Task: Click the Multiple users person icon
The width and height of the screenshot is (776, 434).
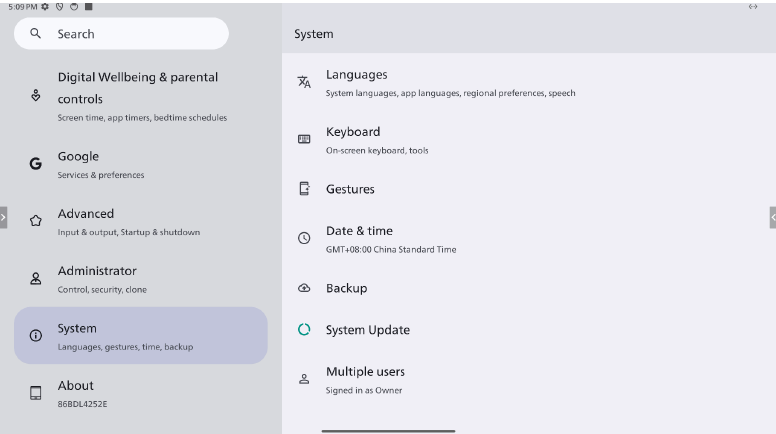Action: 304,379
